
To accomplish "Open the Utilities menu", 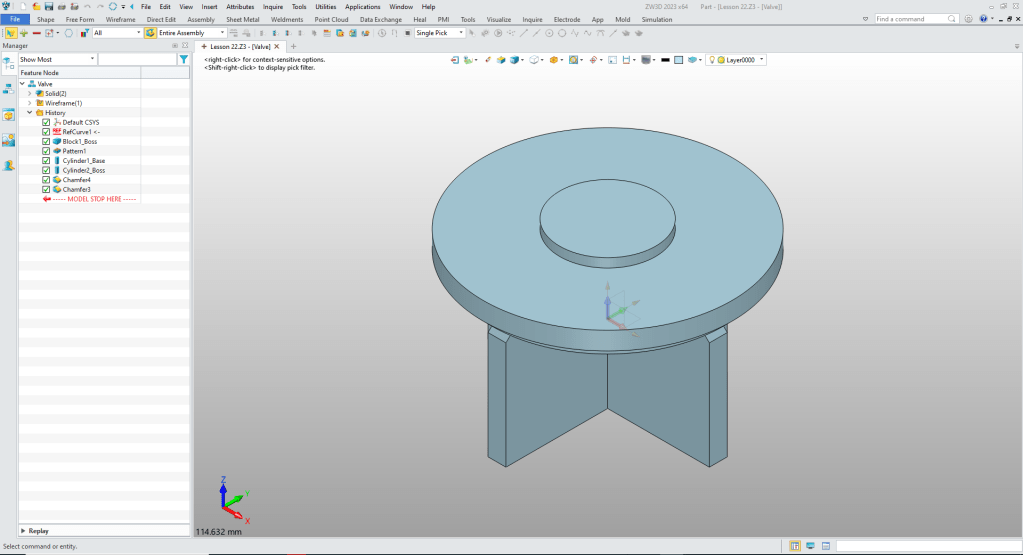I will click(325, 7).
